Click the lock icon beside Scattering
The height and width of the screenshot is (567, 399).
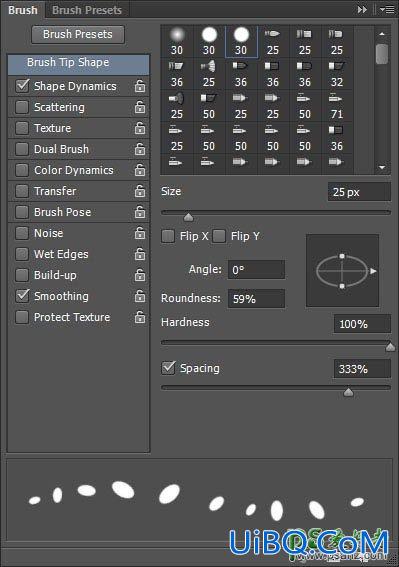140,107
